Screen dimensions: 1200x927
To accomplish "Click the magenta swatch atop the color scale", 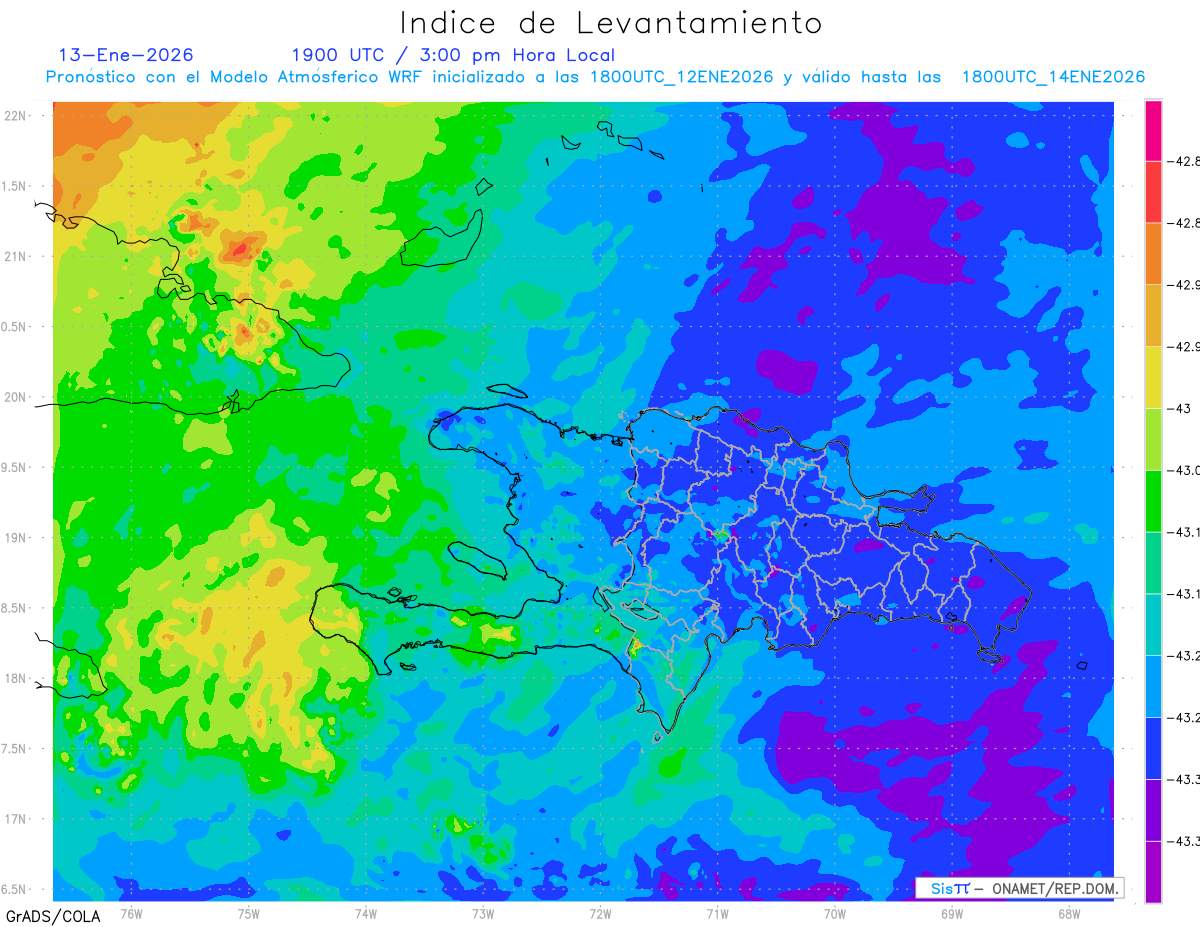I will (x=1153, y=131).
